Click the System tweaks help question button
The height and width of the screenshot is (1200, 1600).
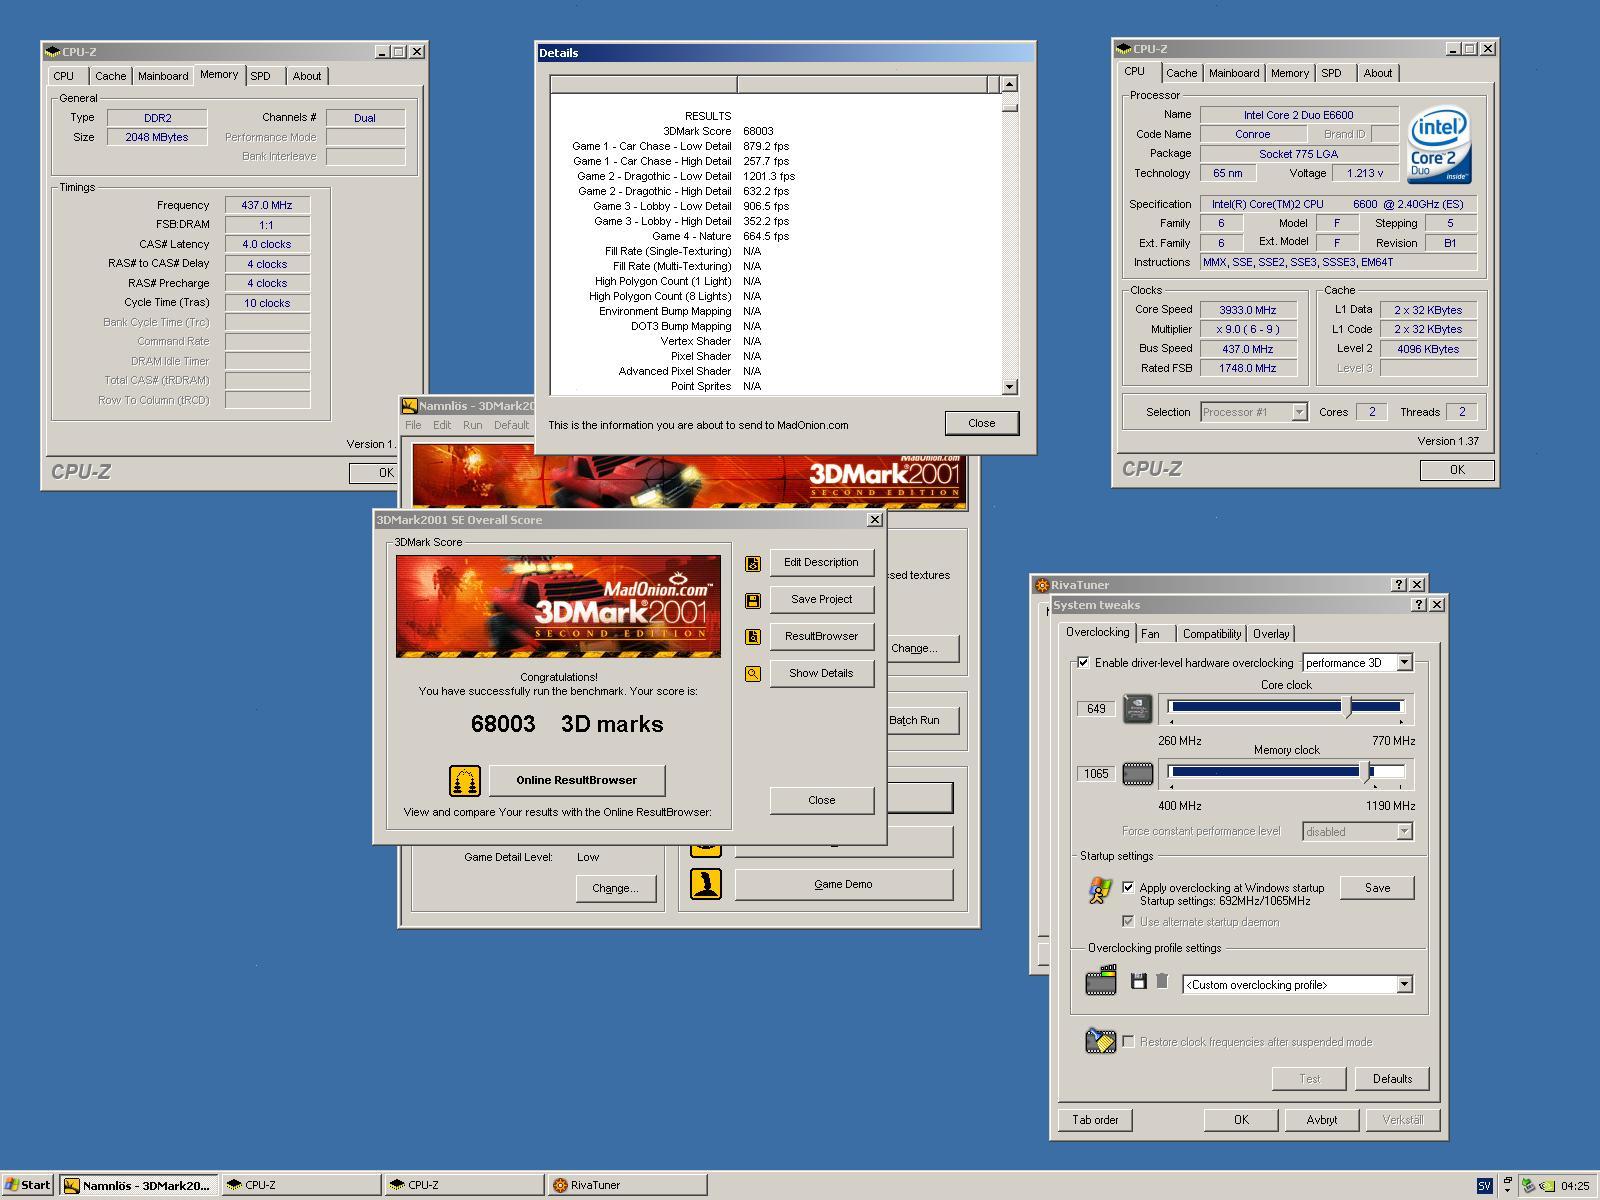click(1418, 605)
